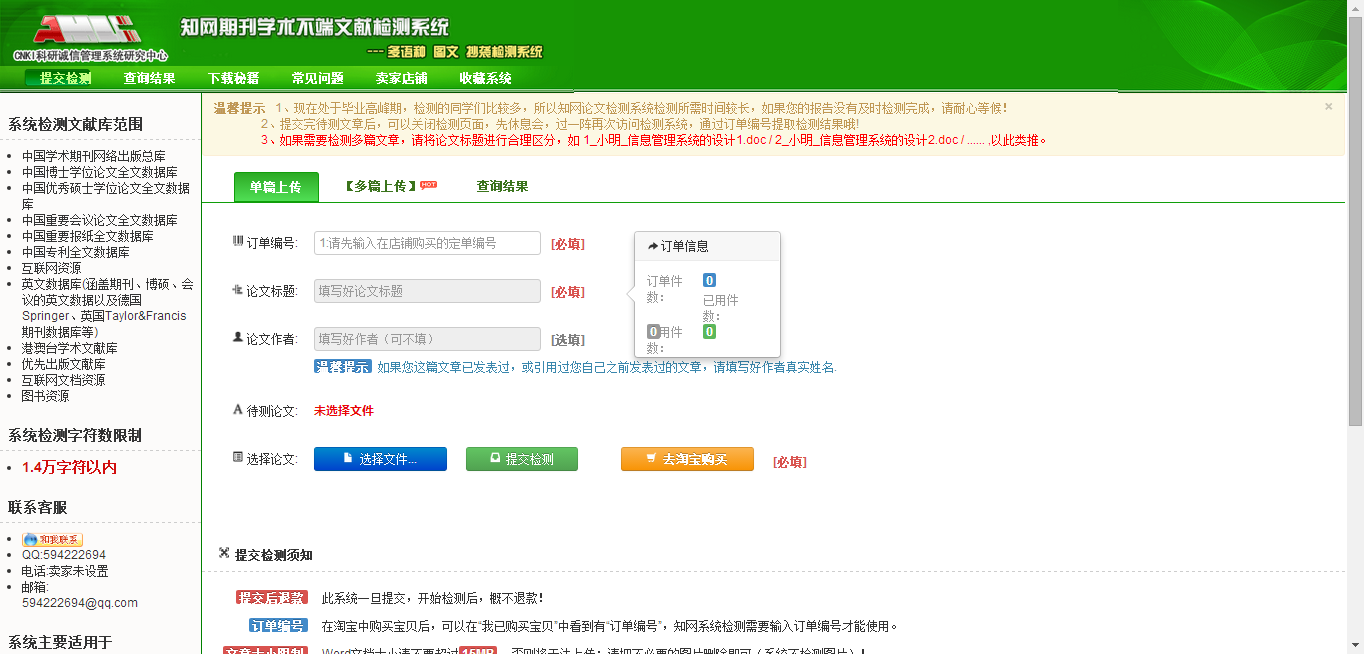1364x654 pixels.
Task: Click the 和我联系 chat icon
Action: pyautogui.click(x=52, y=540)
